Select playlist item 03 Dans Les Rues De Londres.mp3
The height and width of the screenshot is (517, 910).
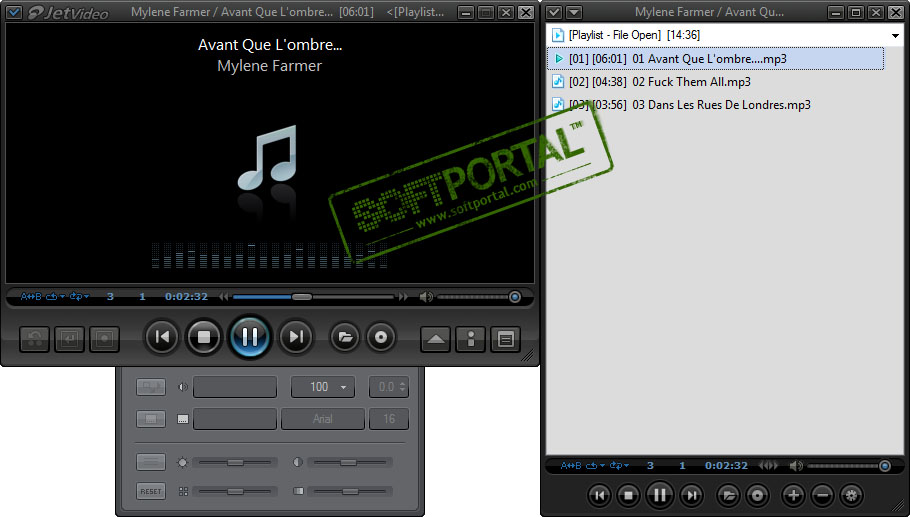[x=716, y=105]
